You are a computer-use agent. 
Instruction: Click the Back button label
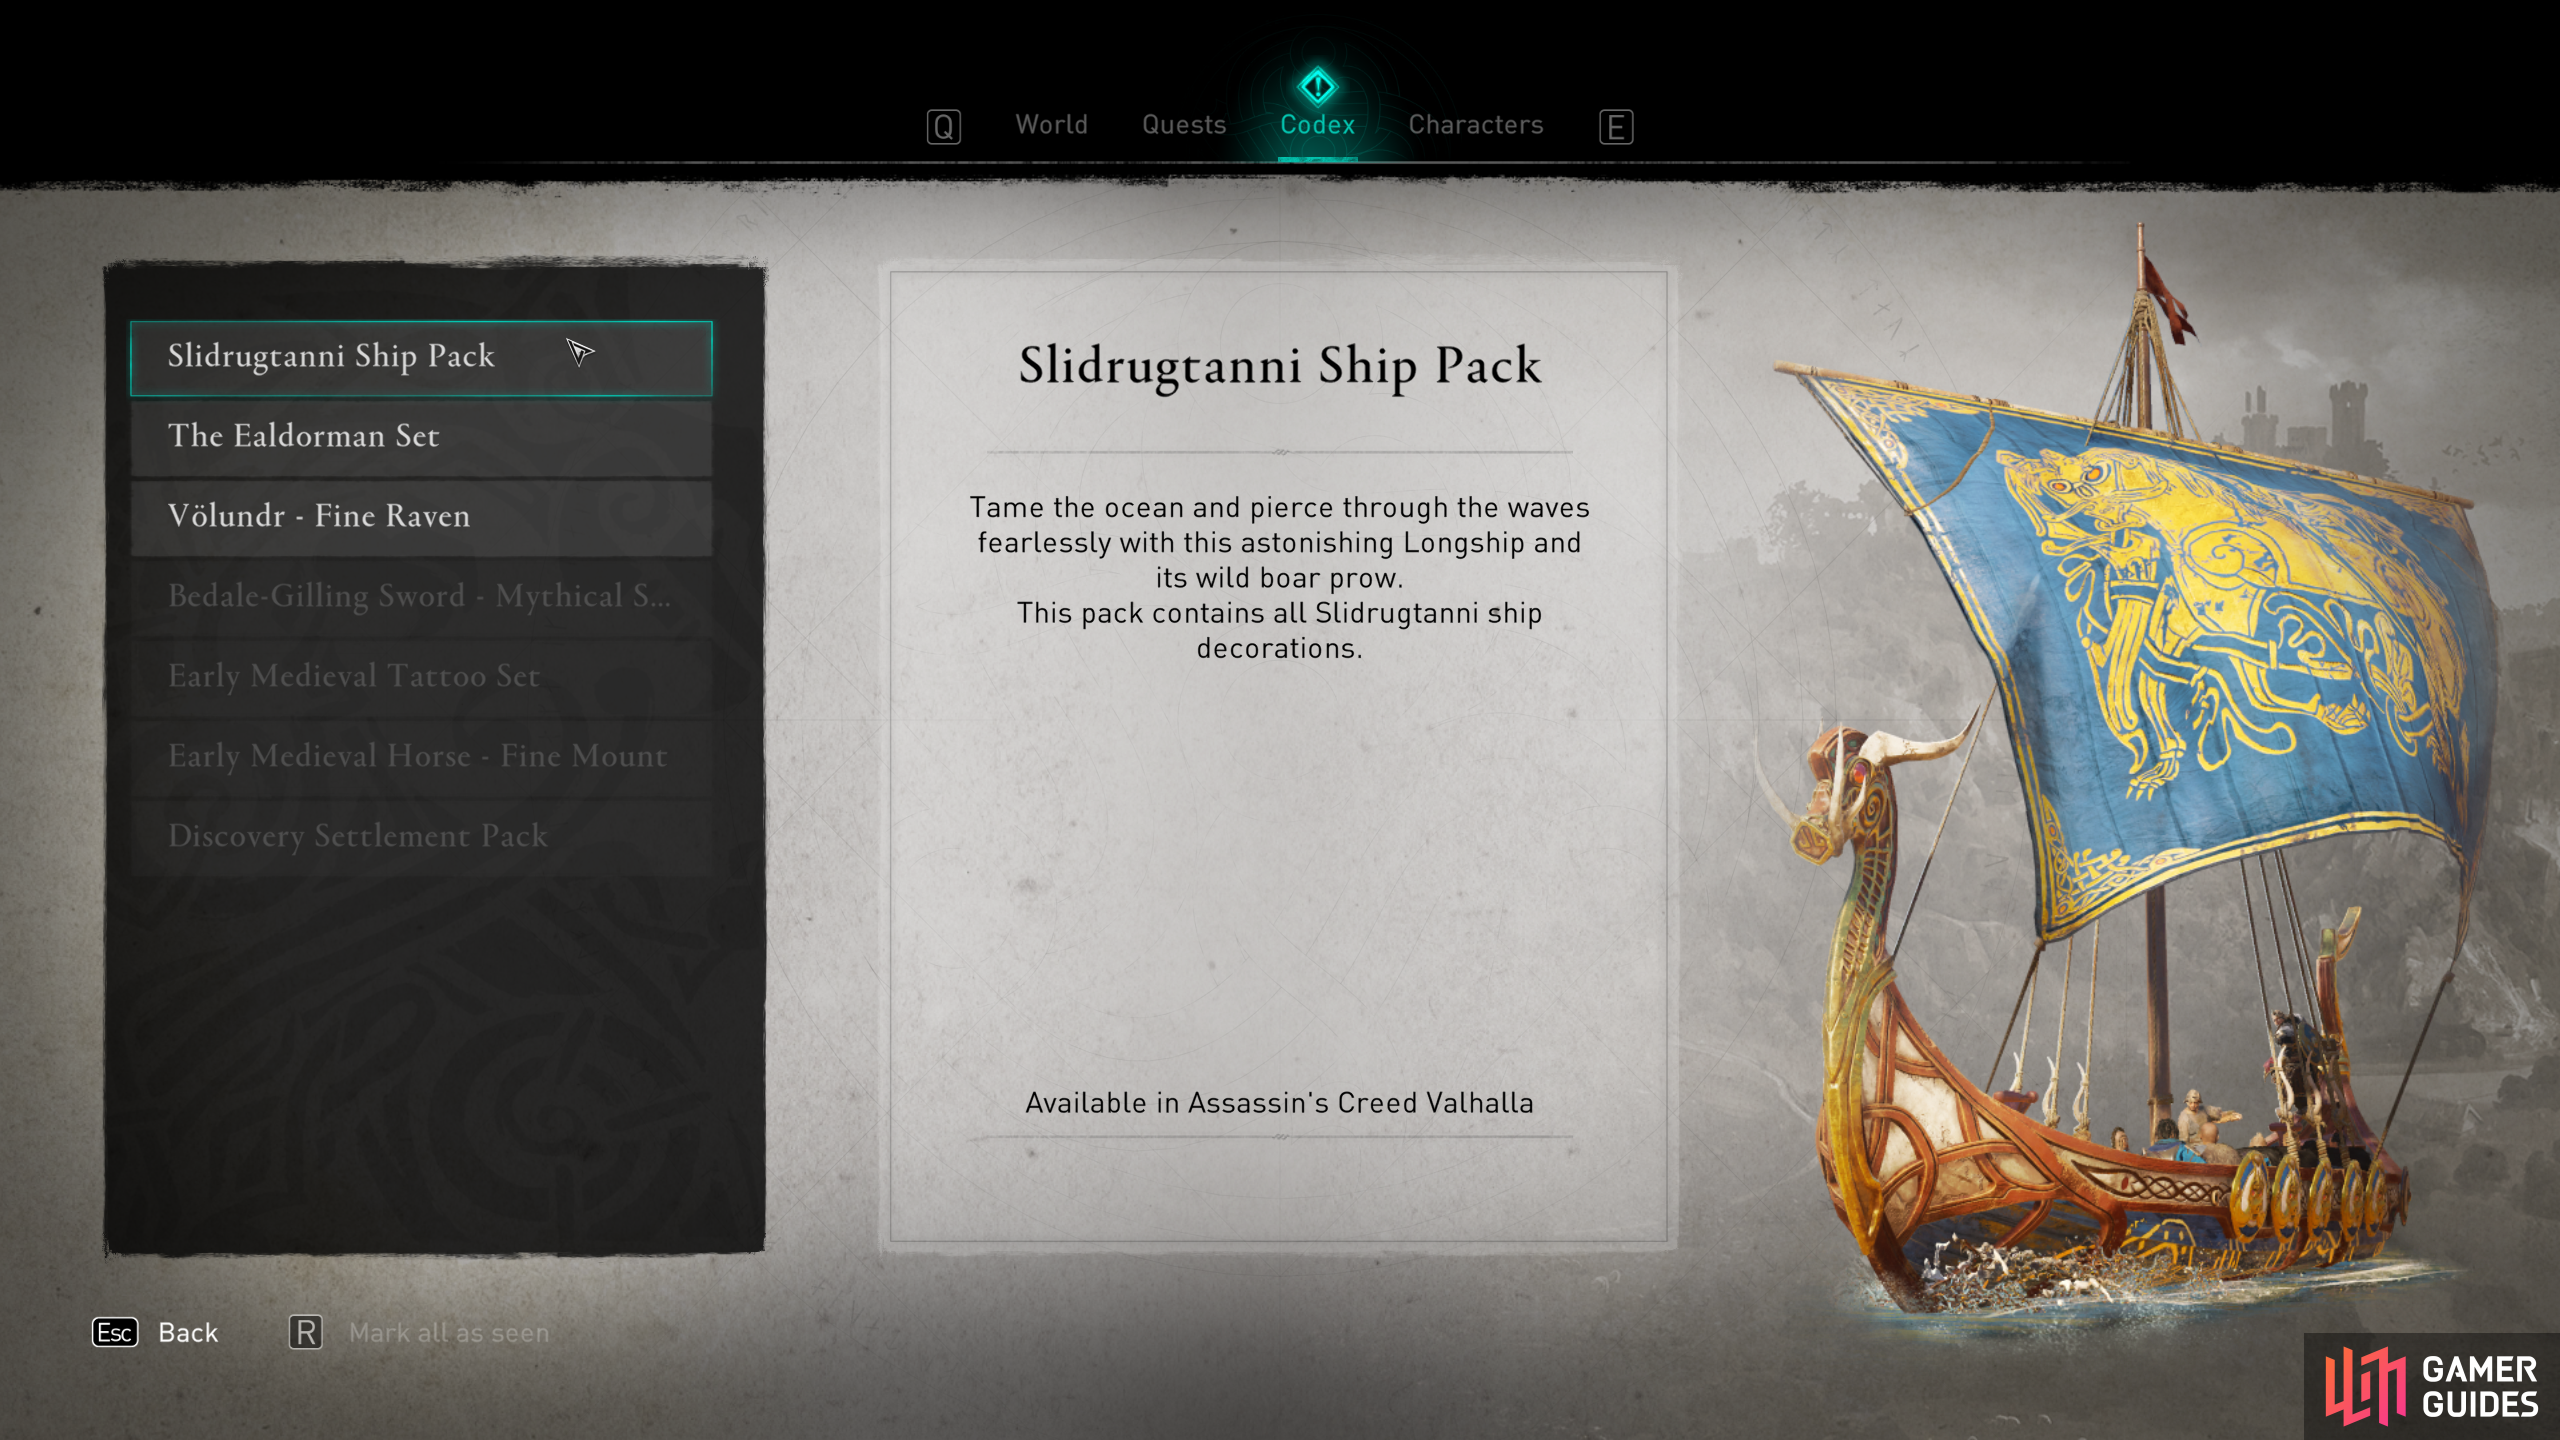(188, 1333)
